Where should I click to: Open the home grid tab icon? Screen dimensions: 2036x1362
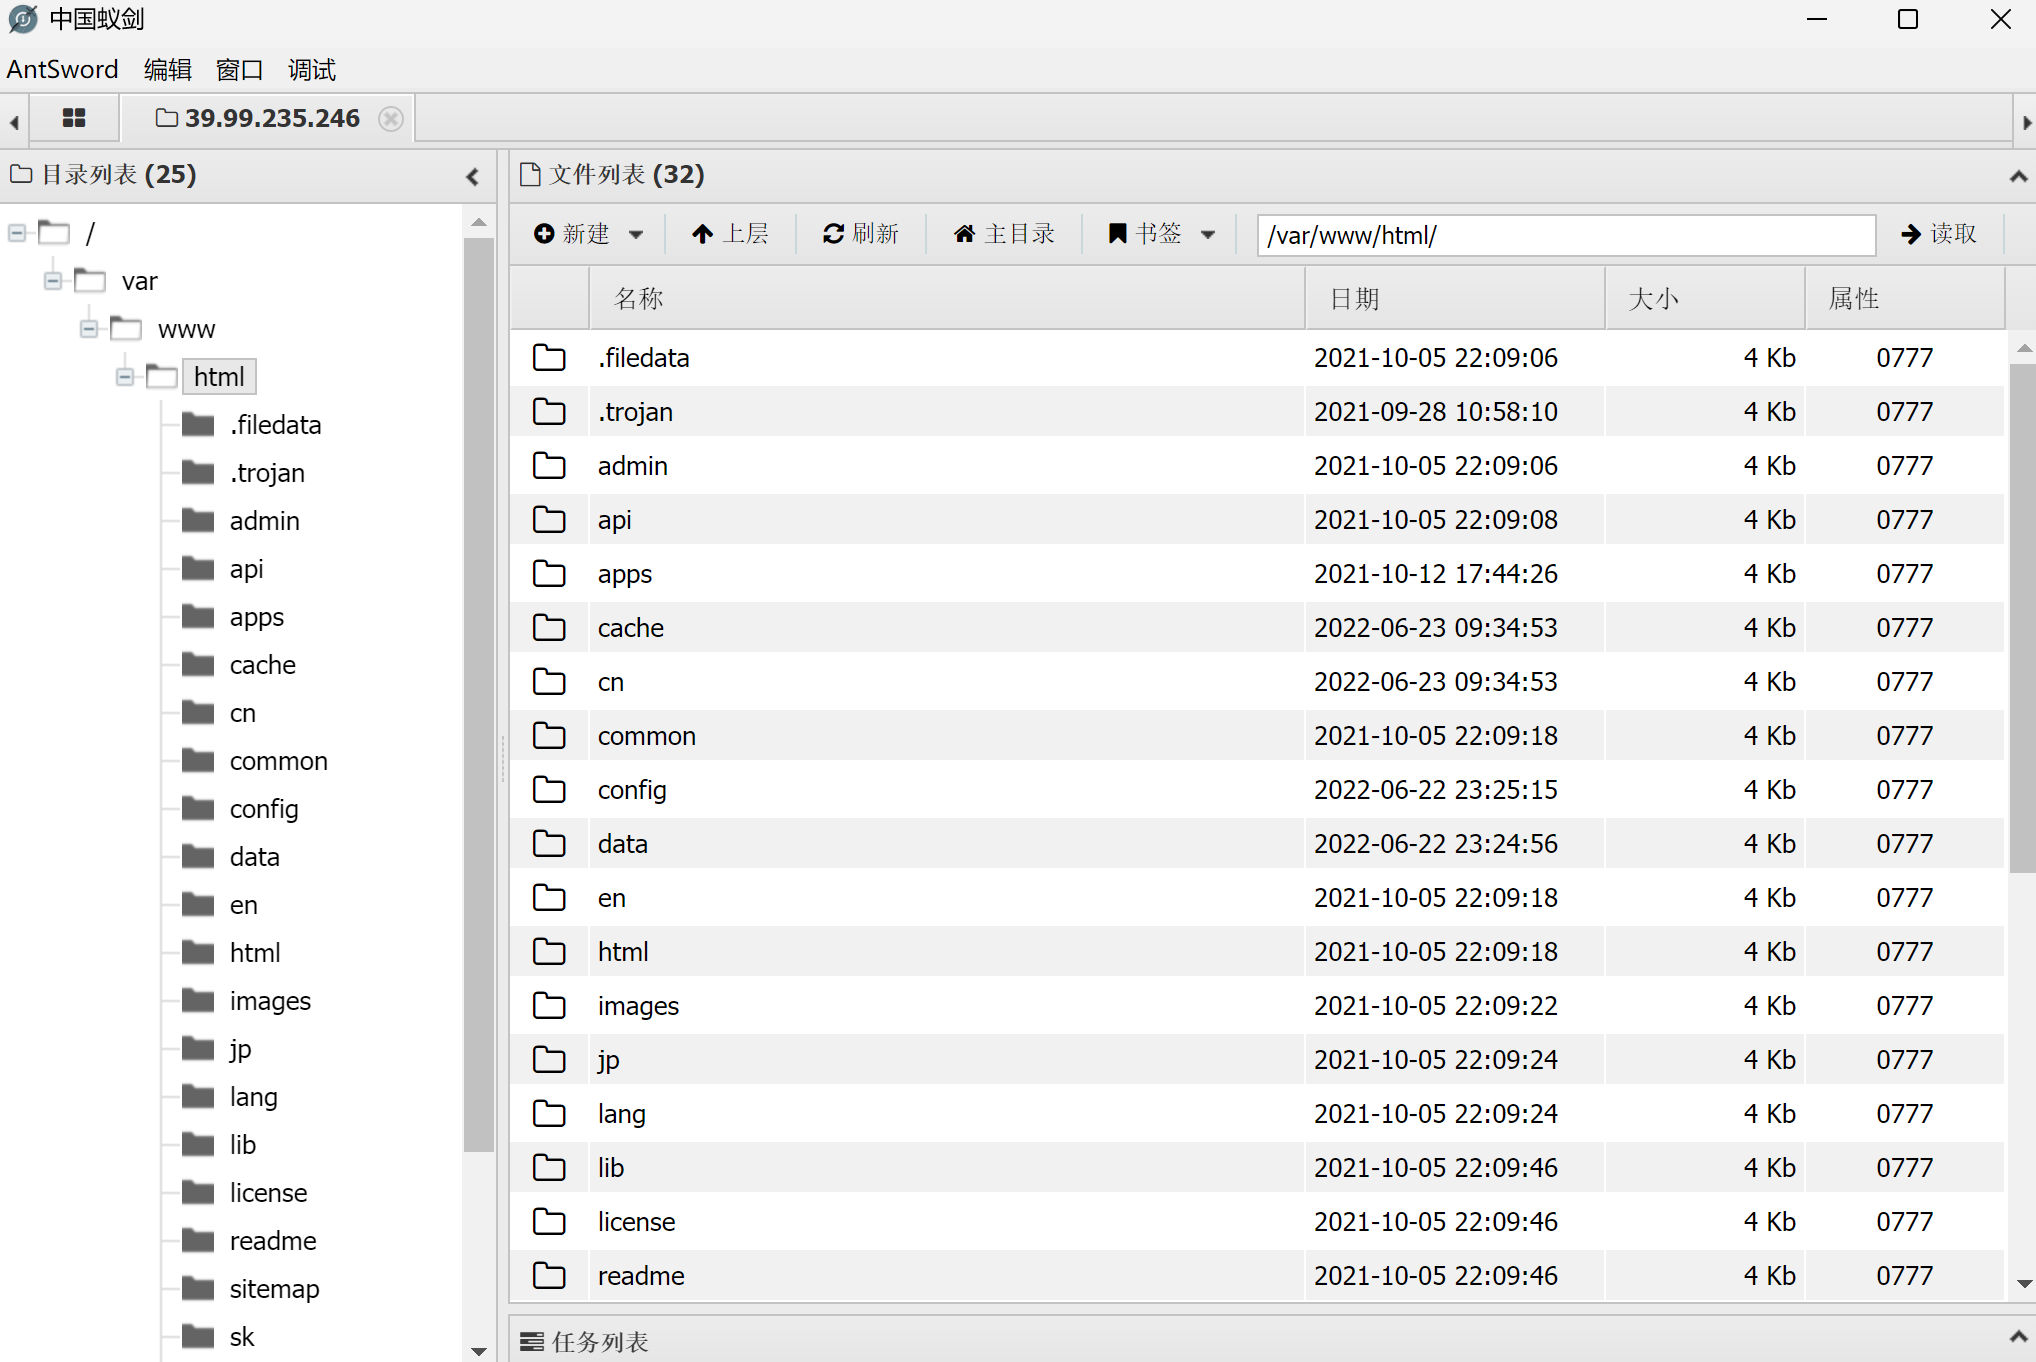click(74, 118)
